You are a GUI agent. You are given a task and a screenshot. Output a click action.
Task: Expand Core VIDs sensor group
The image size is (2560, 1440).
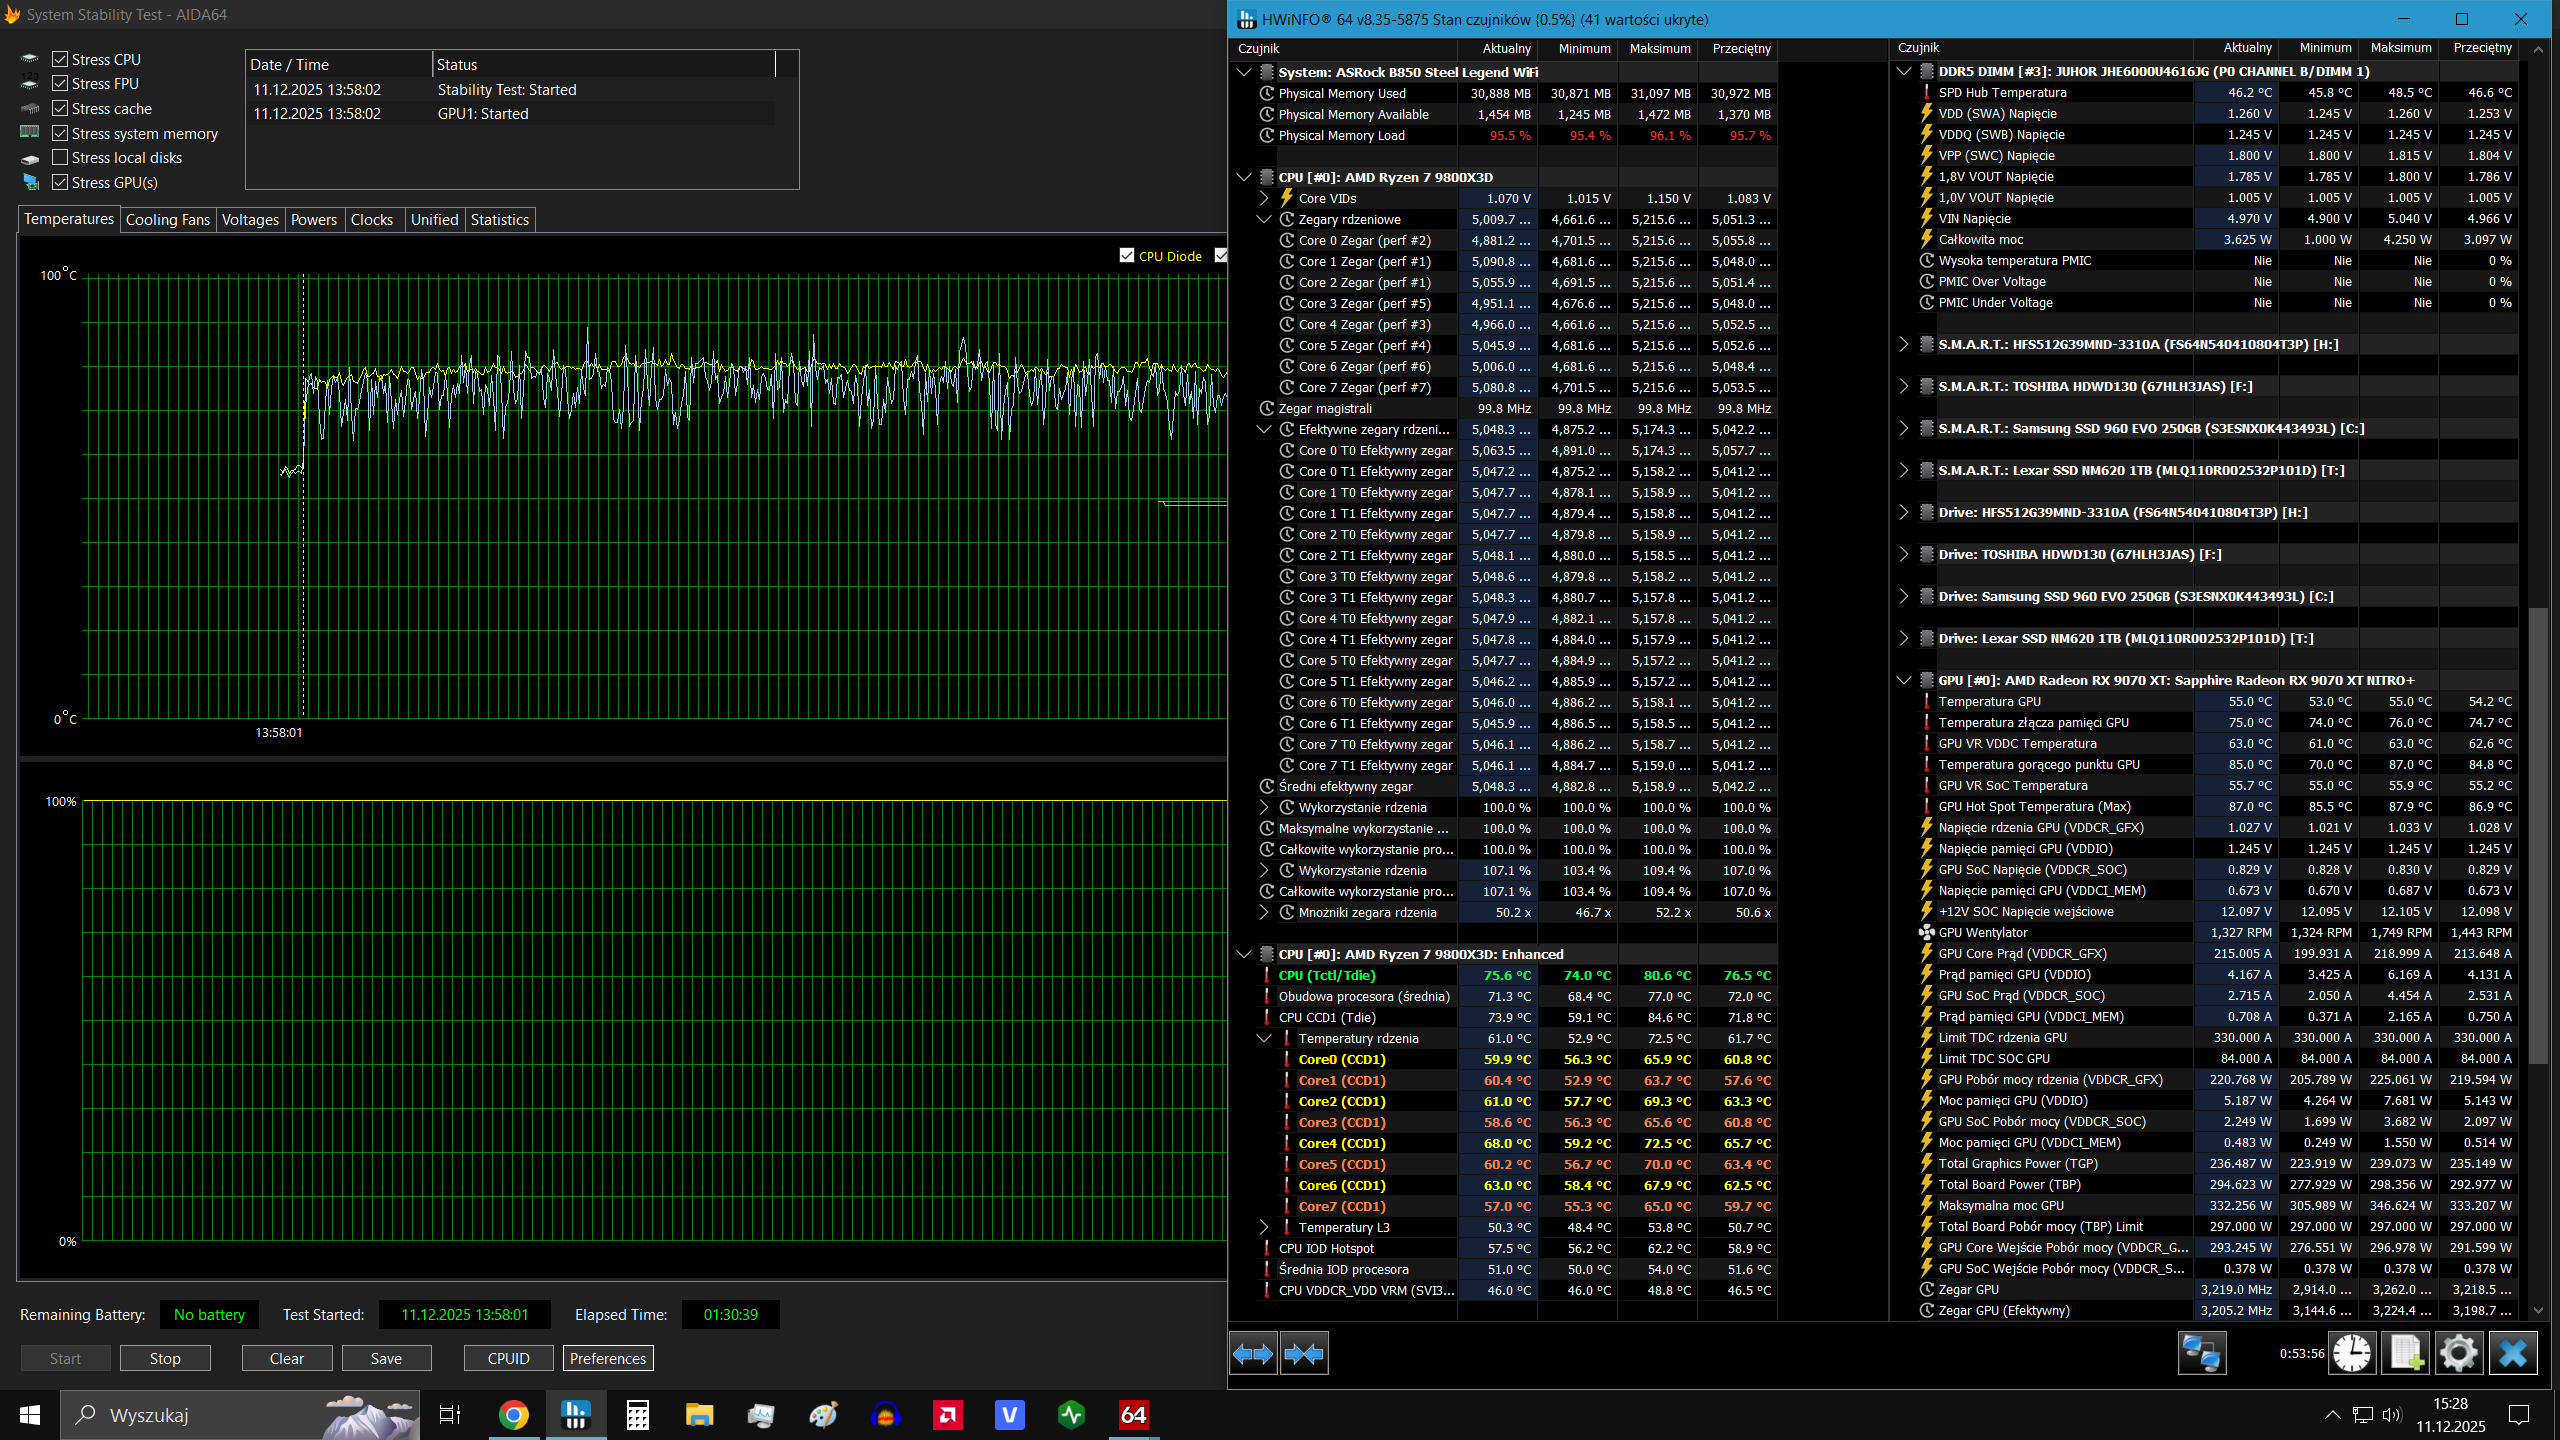point(1264,199)
